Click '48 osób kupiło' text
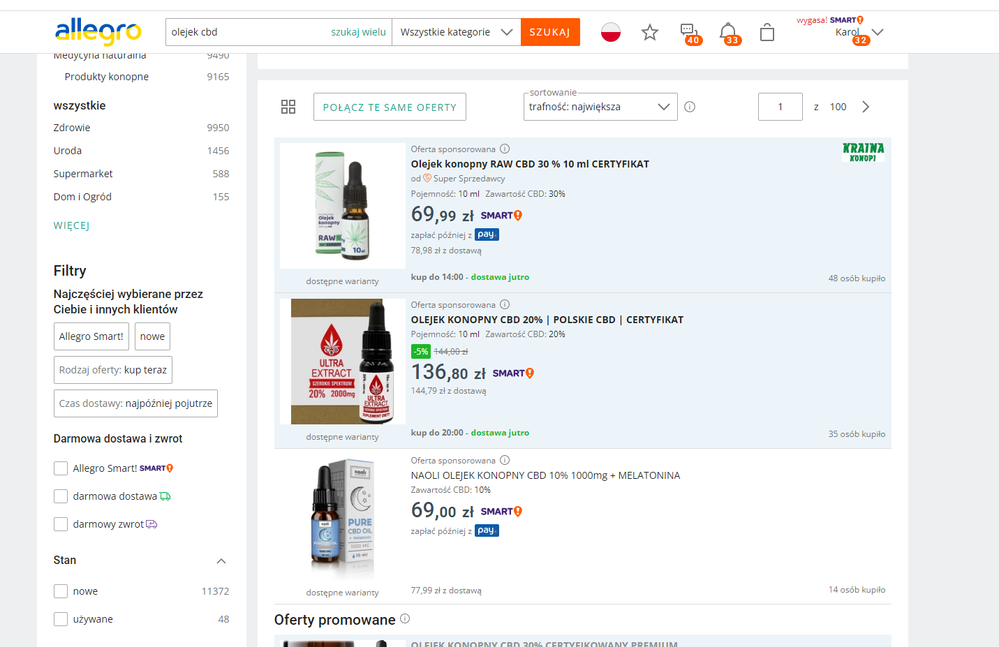This screenshot has height=647, width=999. 856,278
